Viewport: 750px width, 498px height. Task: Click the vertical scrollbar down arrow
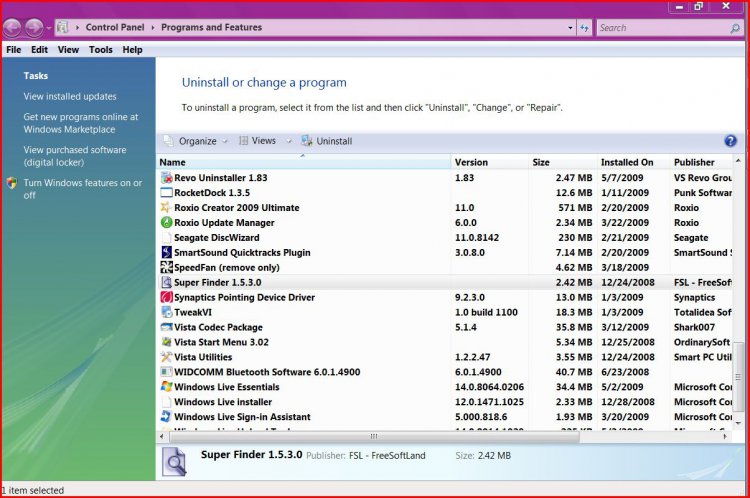(x=738, y=423)
